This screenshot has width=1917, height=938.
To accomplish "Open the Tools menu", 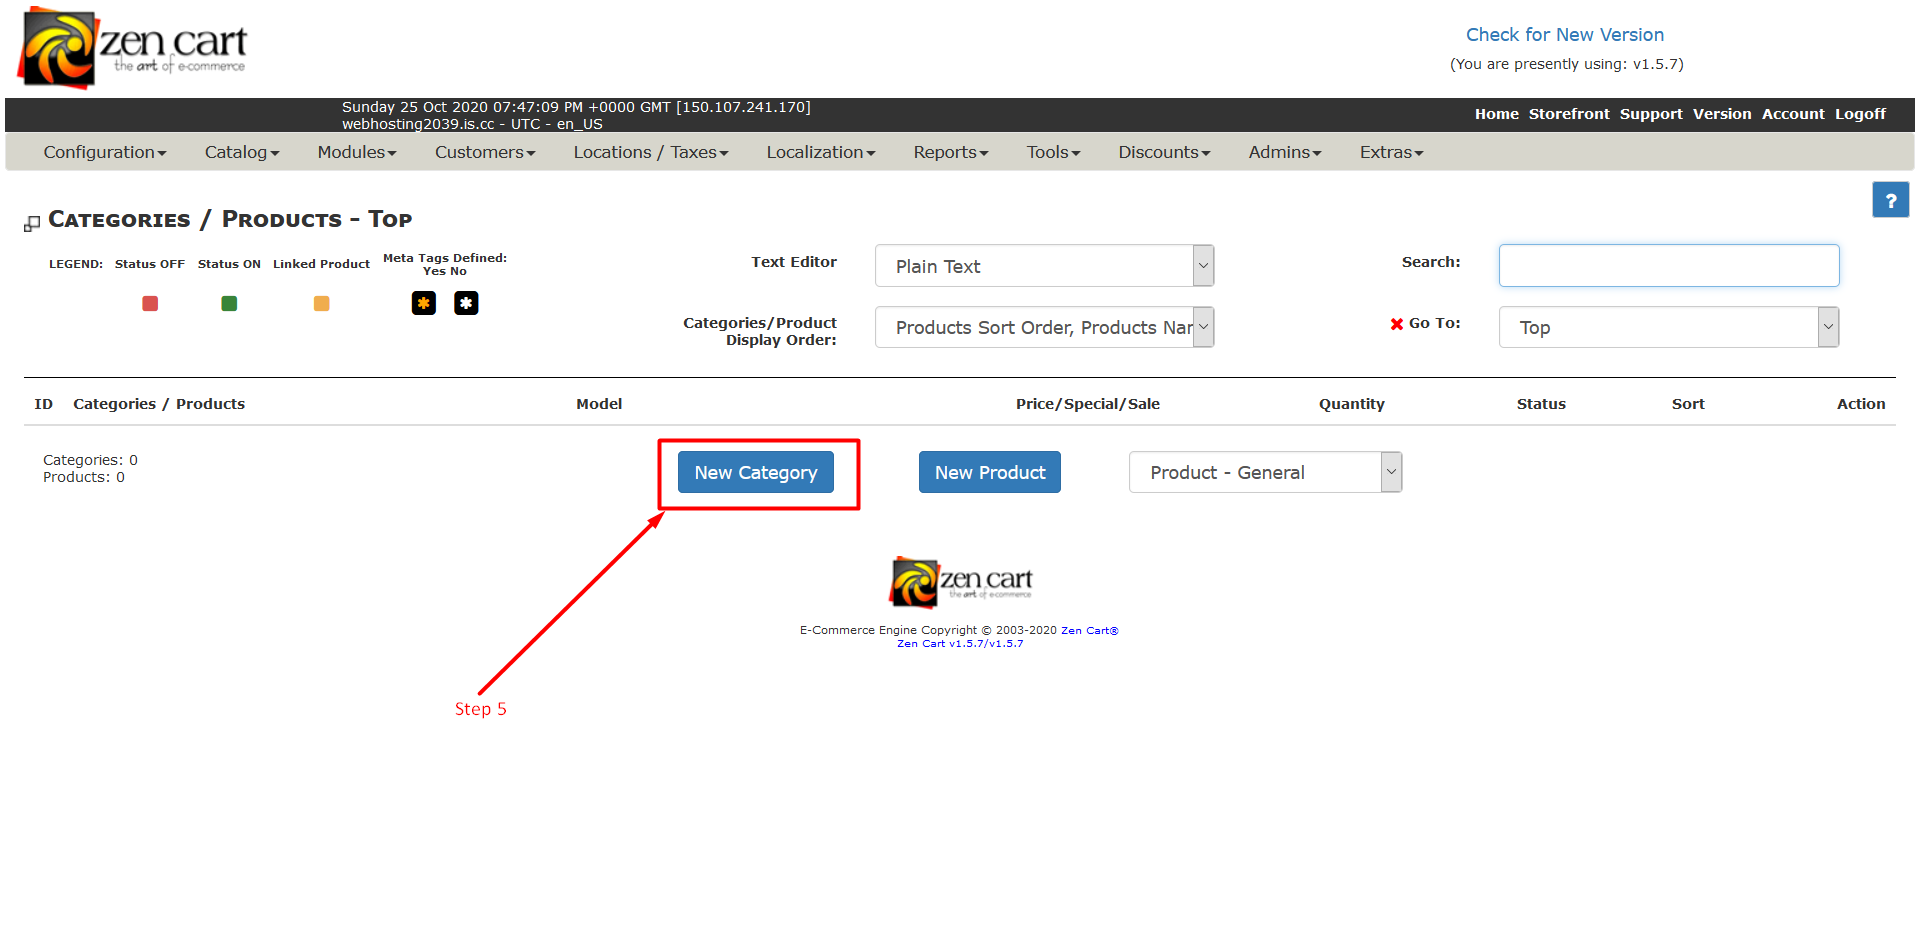I will pos(1054,152).
